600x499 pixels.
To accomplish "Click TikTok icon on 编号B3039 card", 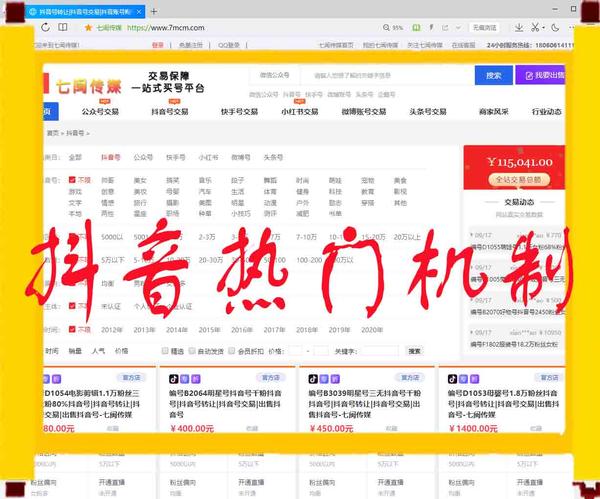I will tap(313, 379).
